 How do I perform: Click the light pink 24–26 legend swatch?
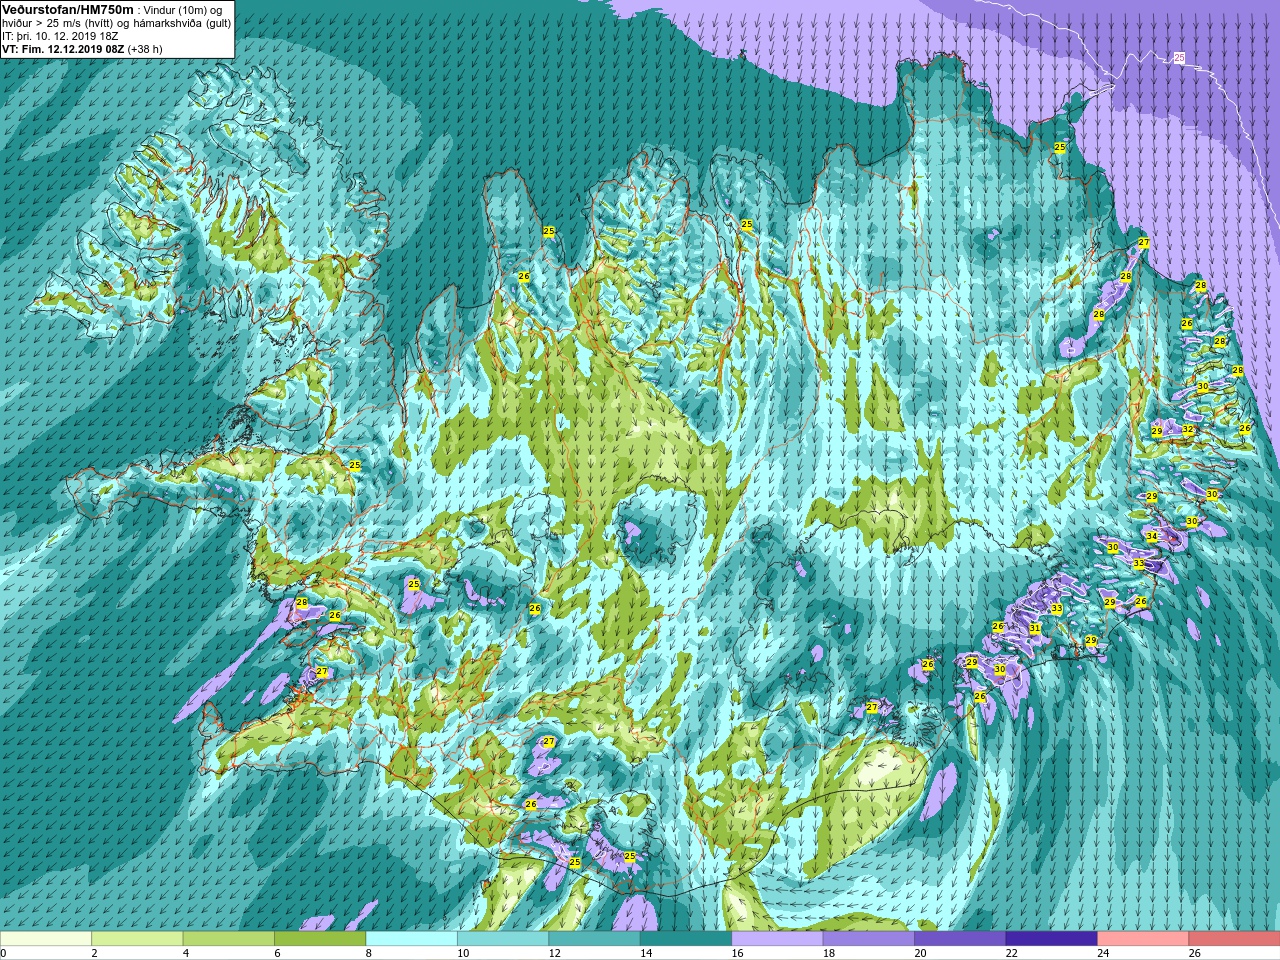(x=1143, y=939)
